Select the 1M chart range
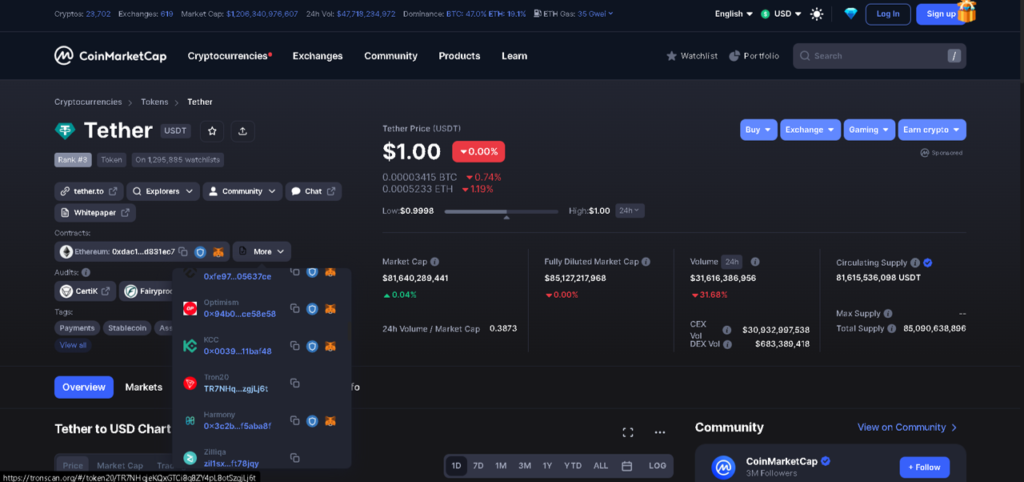1024x482 pixels. 501,466
